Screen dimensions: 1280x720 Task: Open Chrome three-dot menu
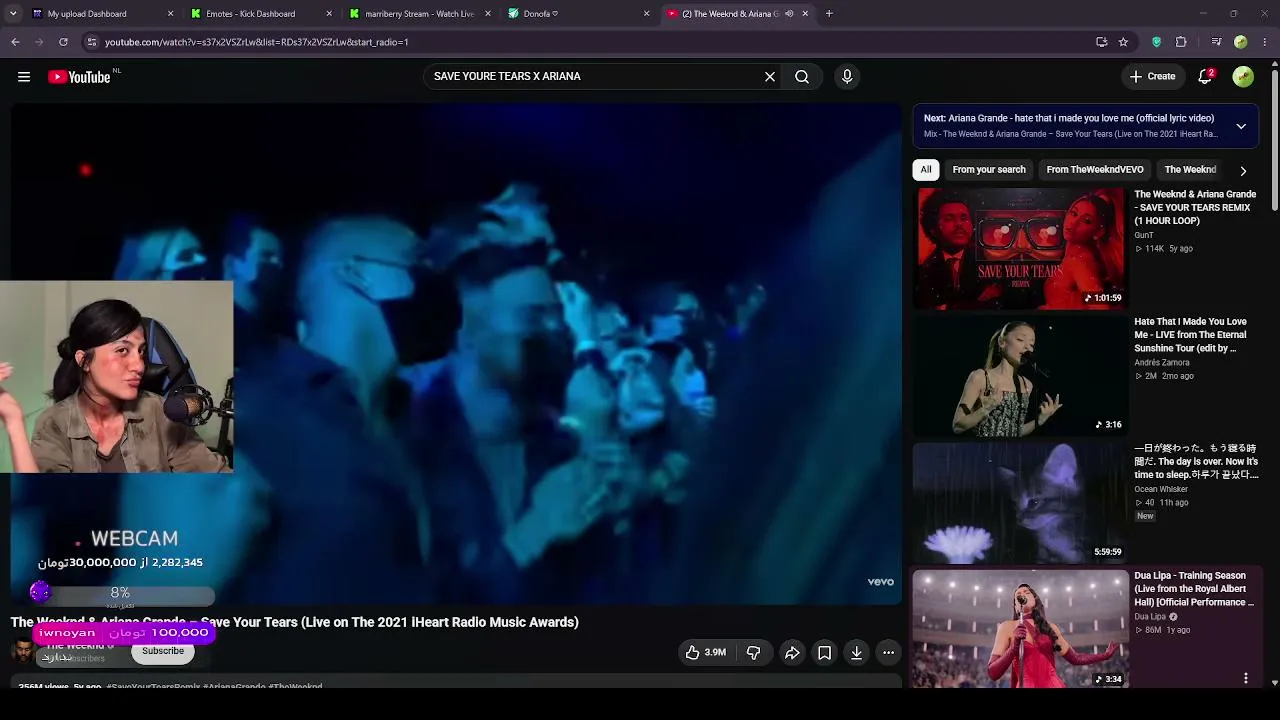point(1265,42)
